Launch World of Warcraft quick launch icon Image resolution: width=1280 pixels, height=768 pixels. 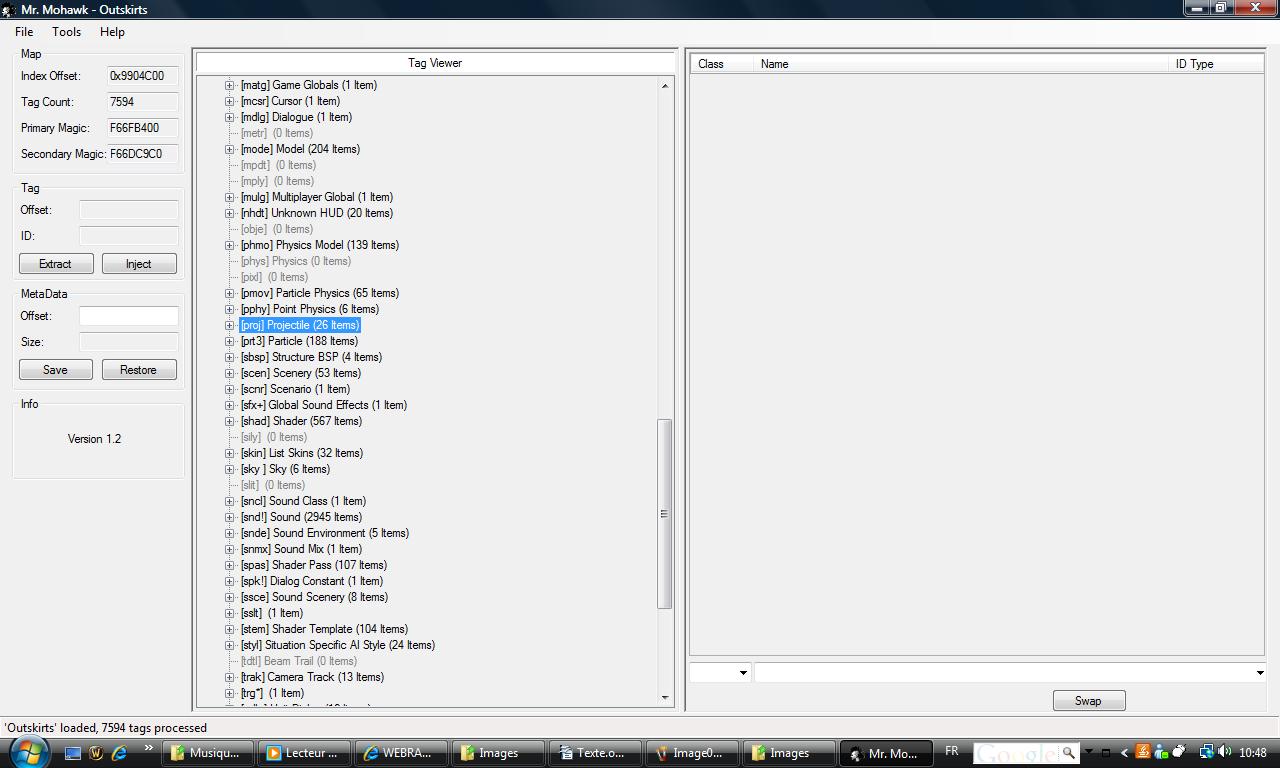(96, 753)
